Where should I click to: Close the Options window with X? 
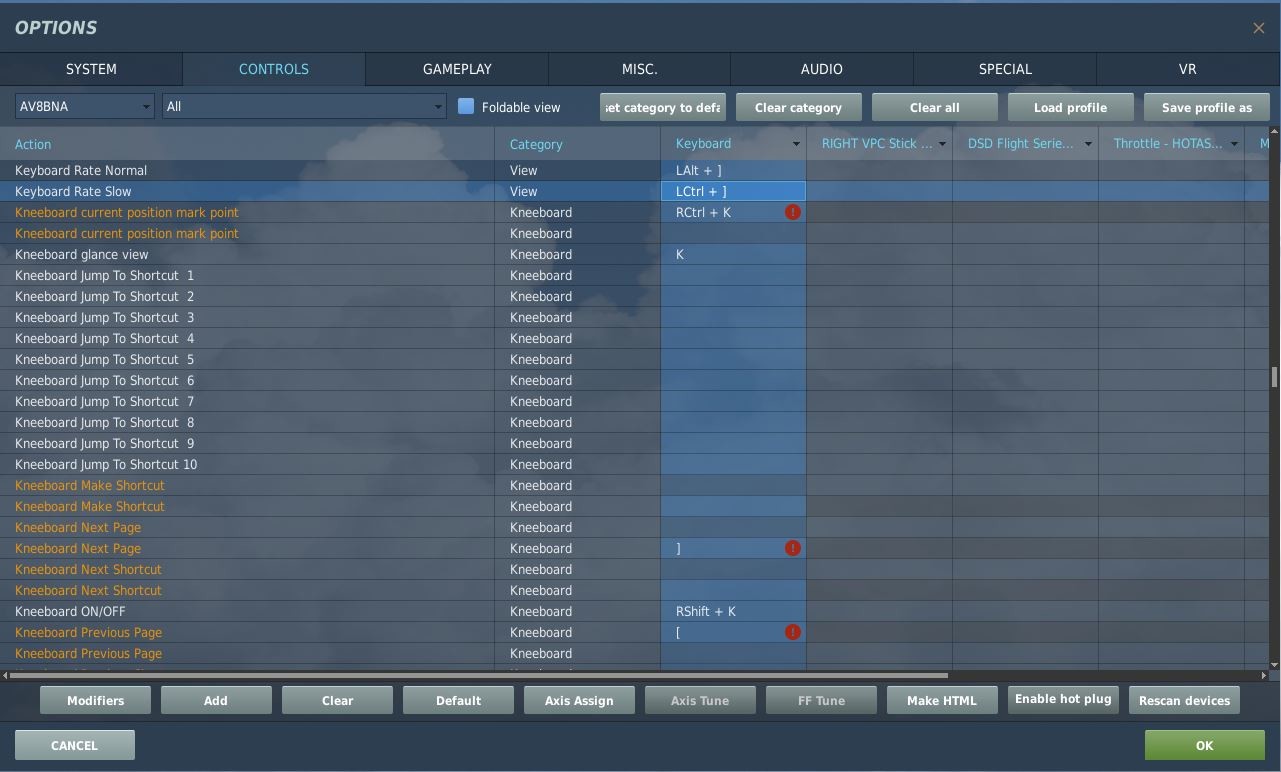pos(1258,28)
